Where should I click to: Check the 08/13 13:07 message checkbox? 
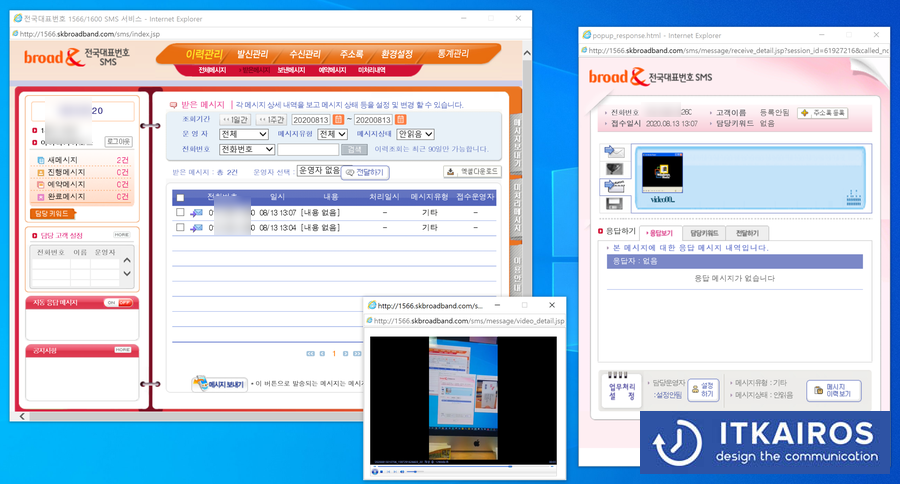180,212
